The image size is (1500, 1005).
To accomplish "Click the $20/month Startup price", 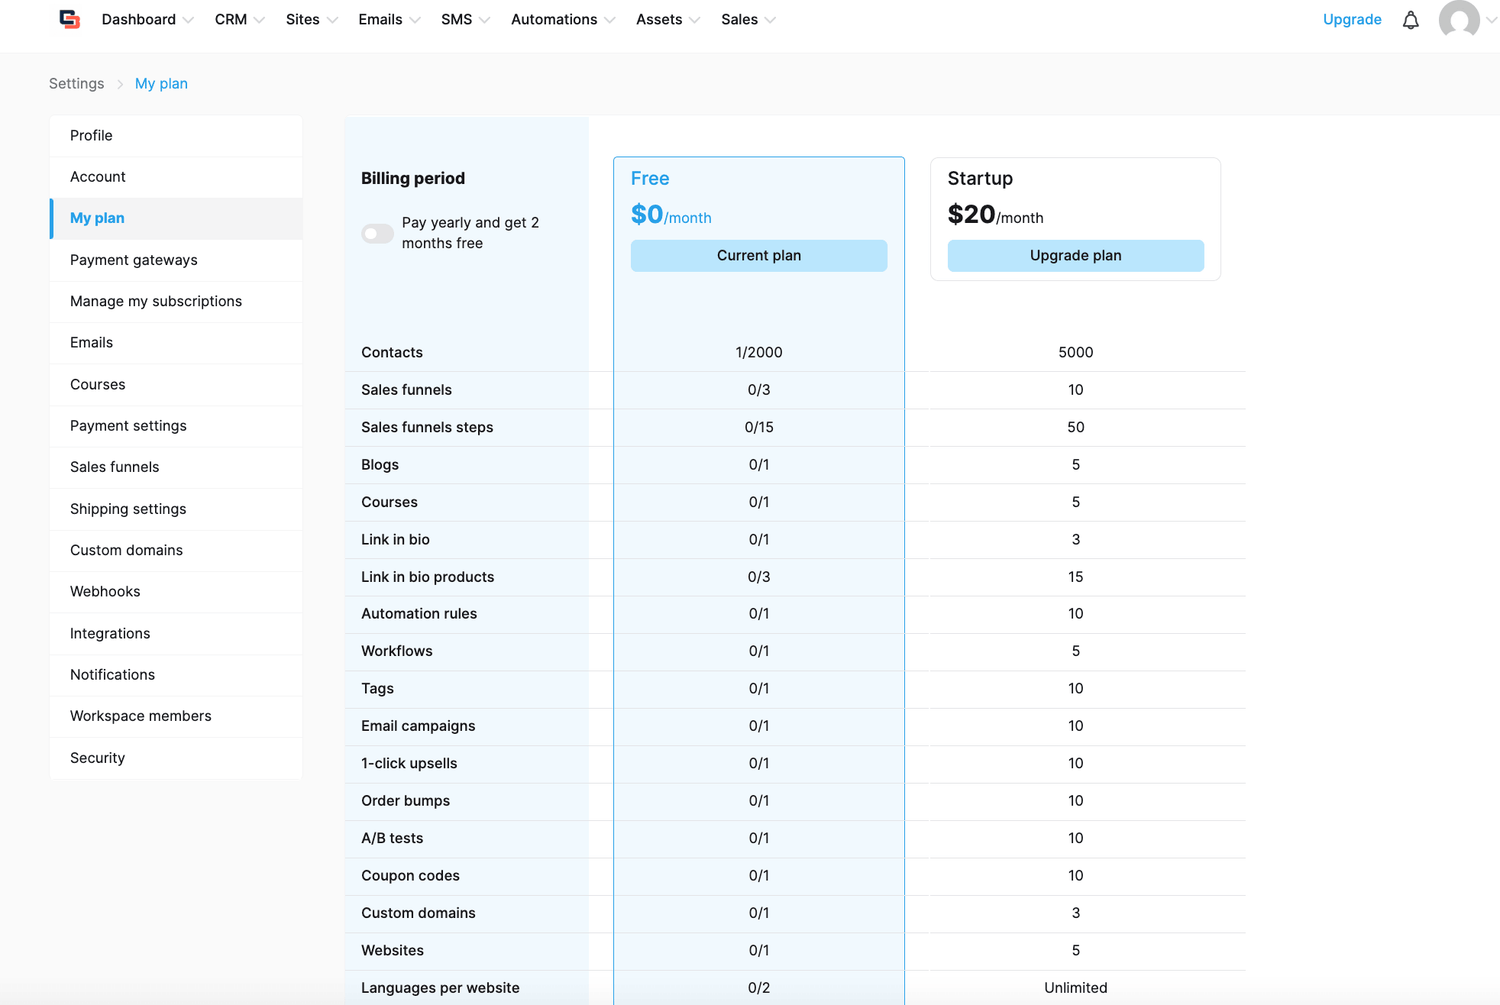I will [995, 215].
